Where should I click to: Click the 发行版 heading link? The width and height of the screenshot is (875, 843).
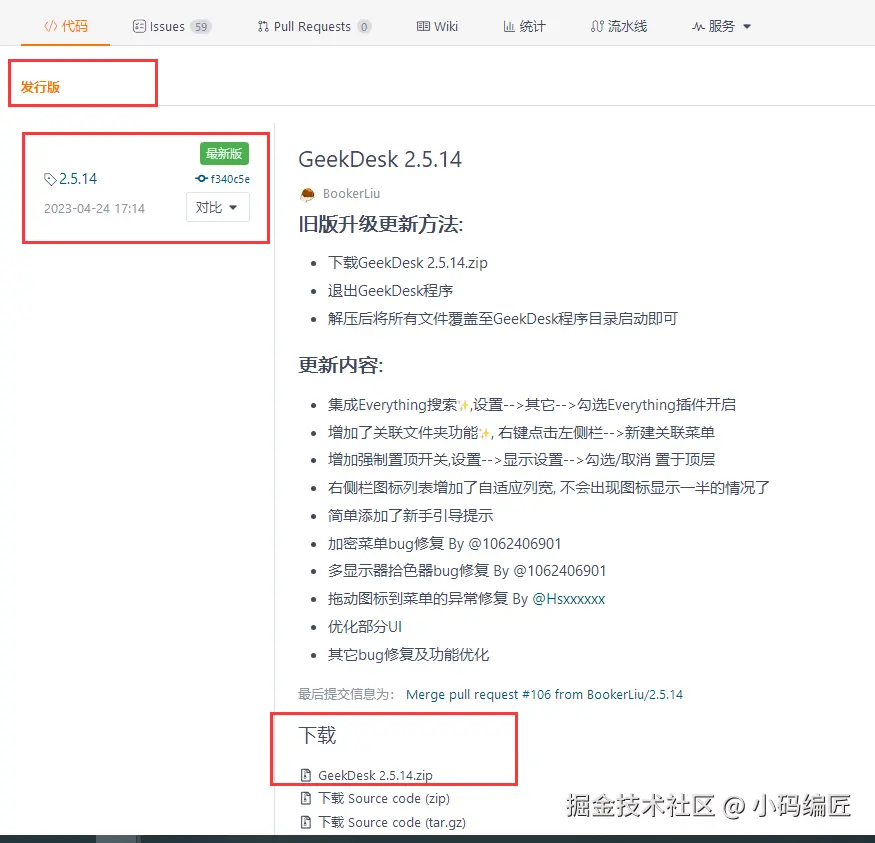click(40, 87)
